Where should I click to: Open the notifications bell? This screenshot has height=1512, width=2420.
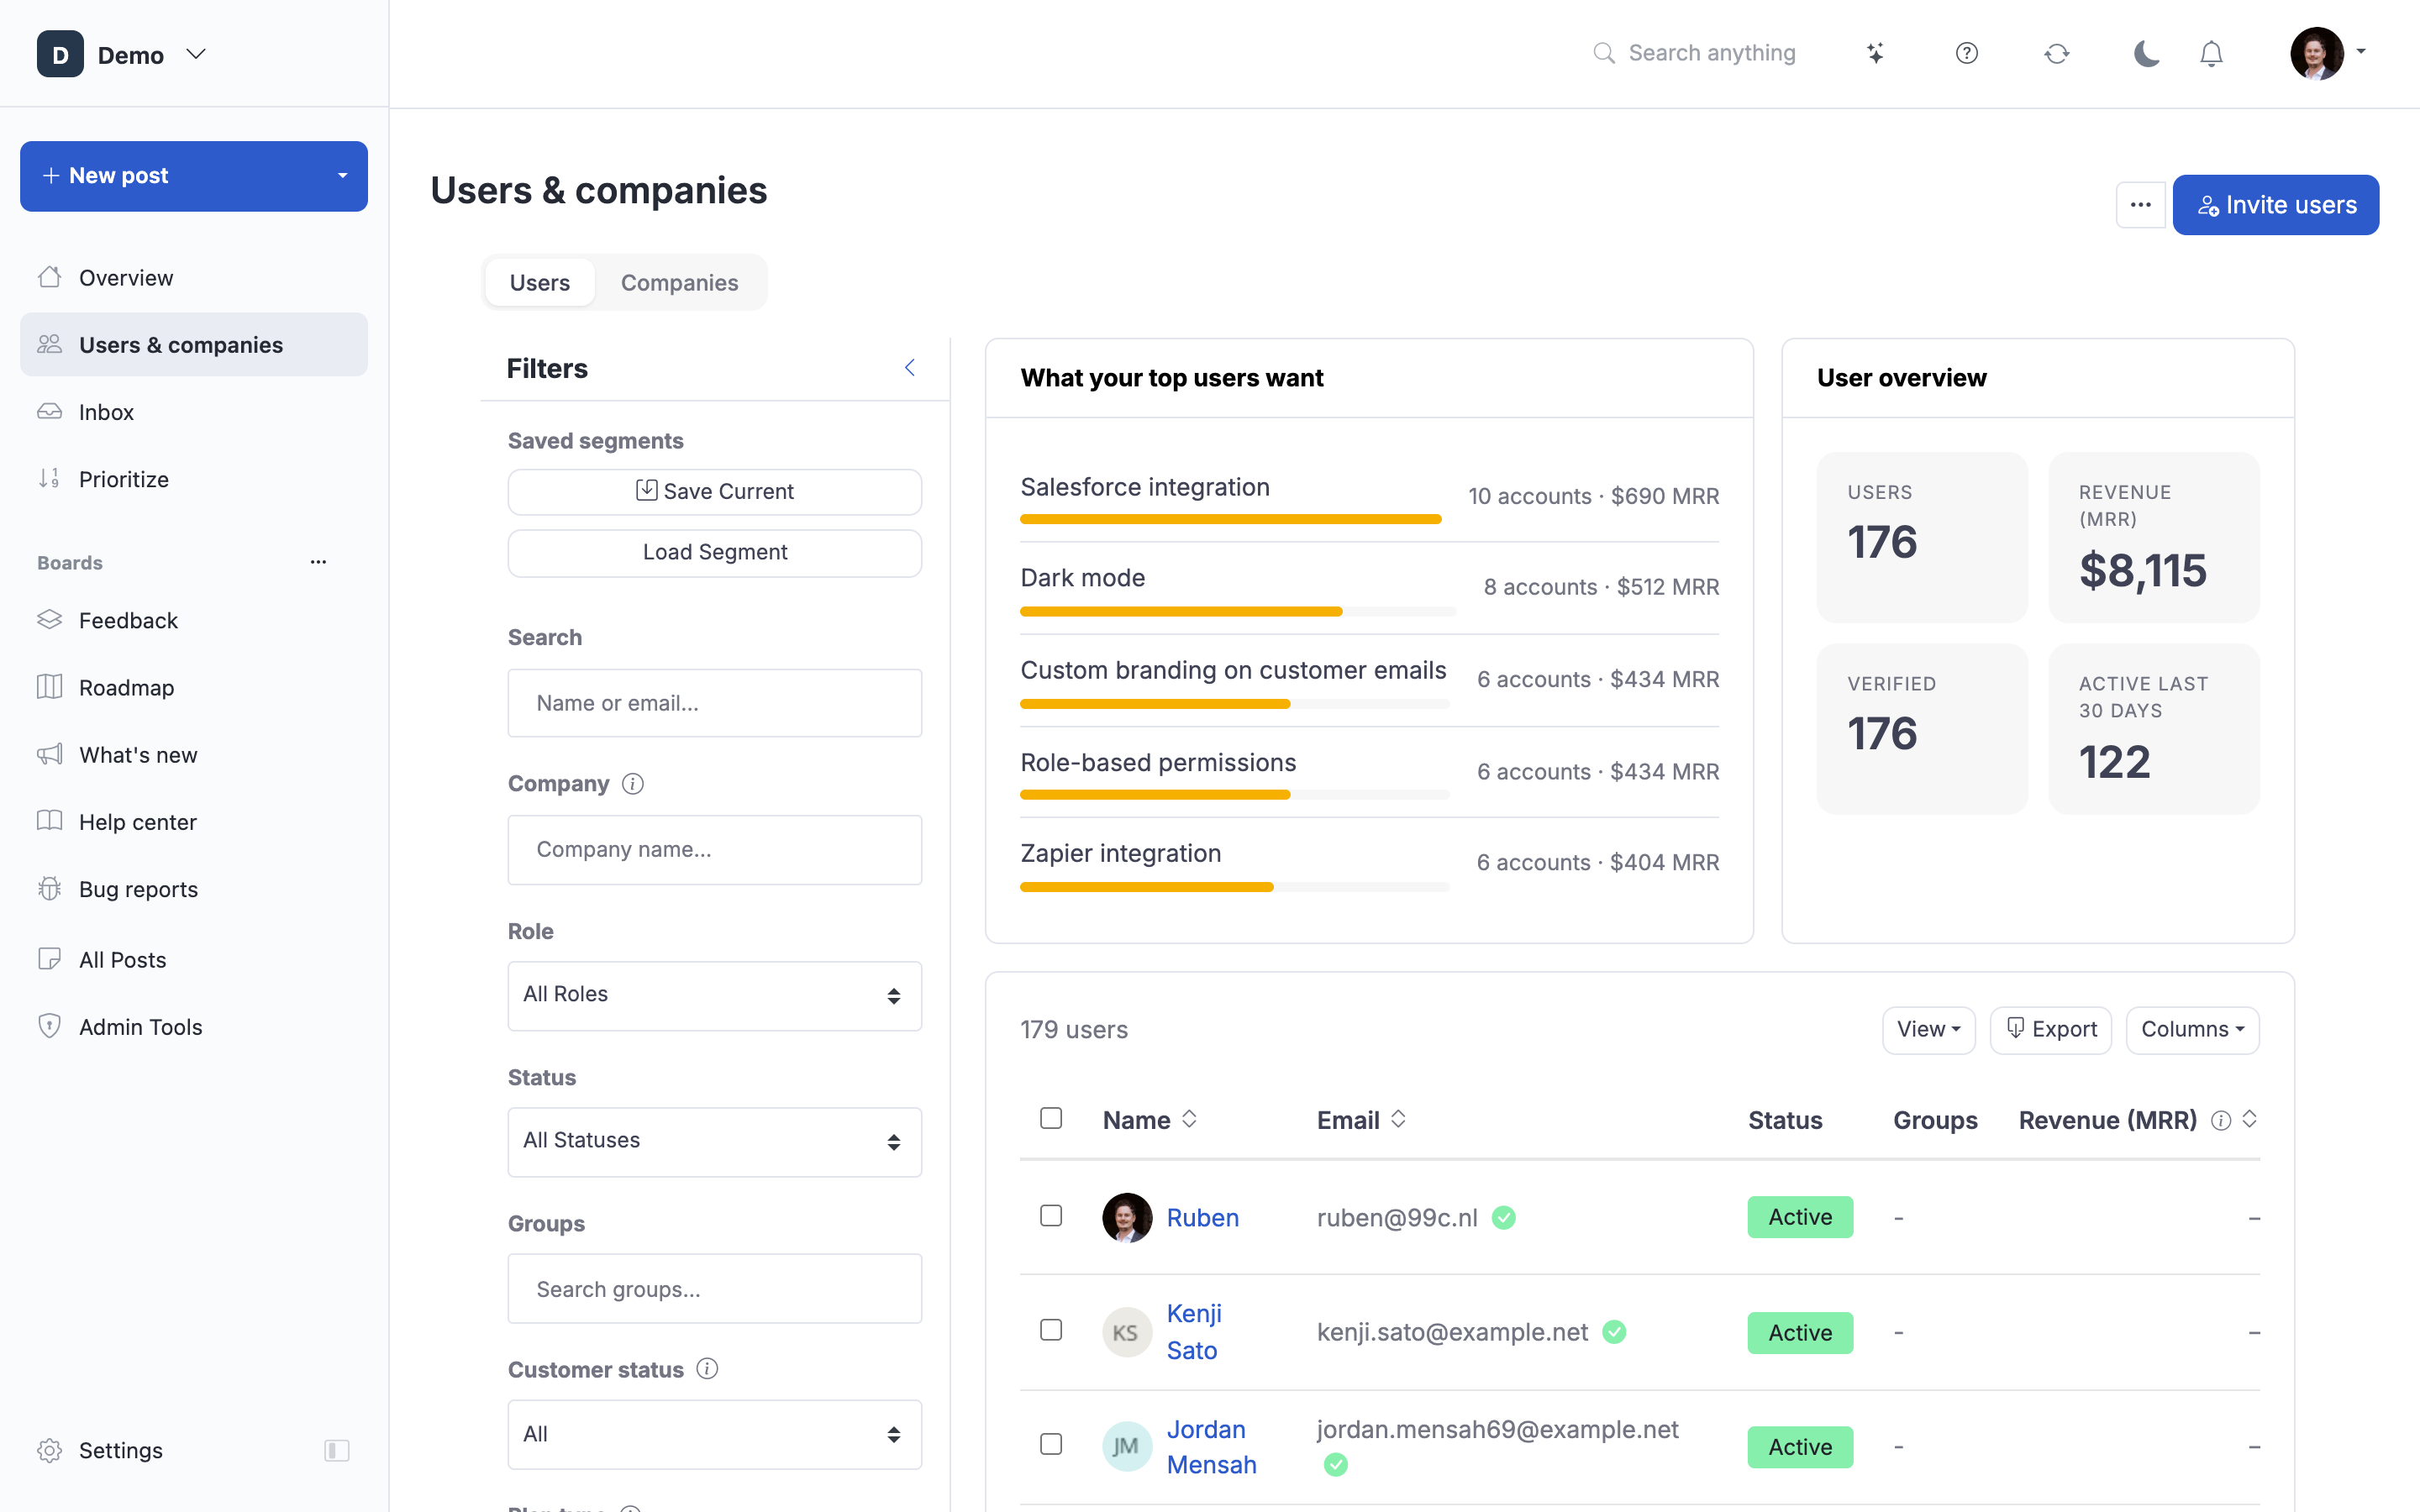click(2211, 53)
